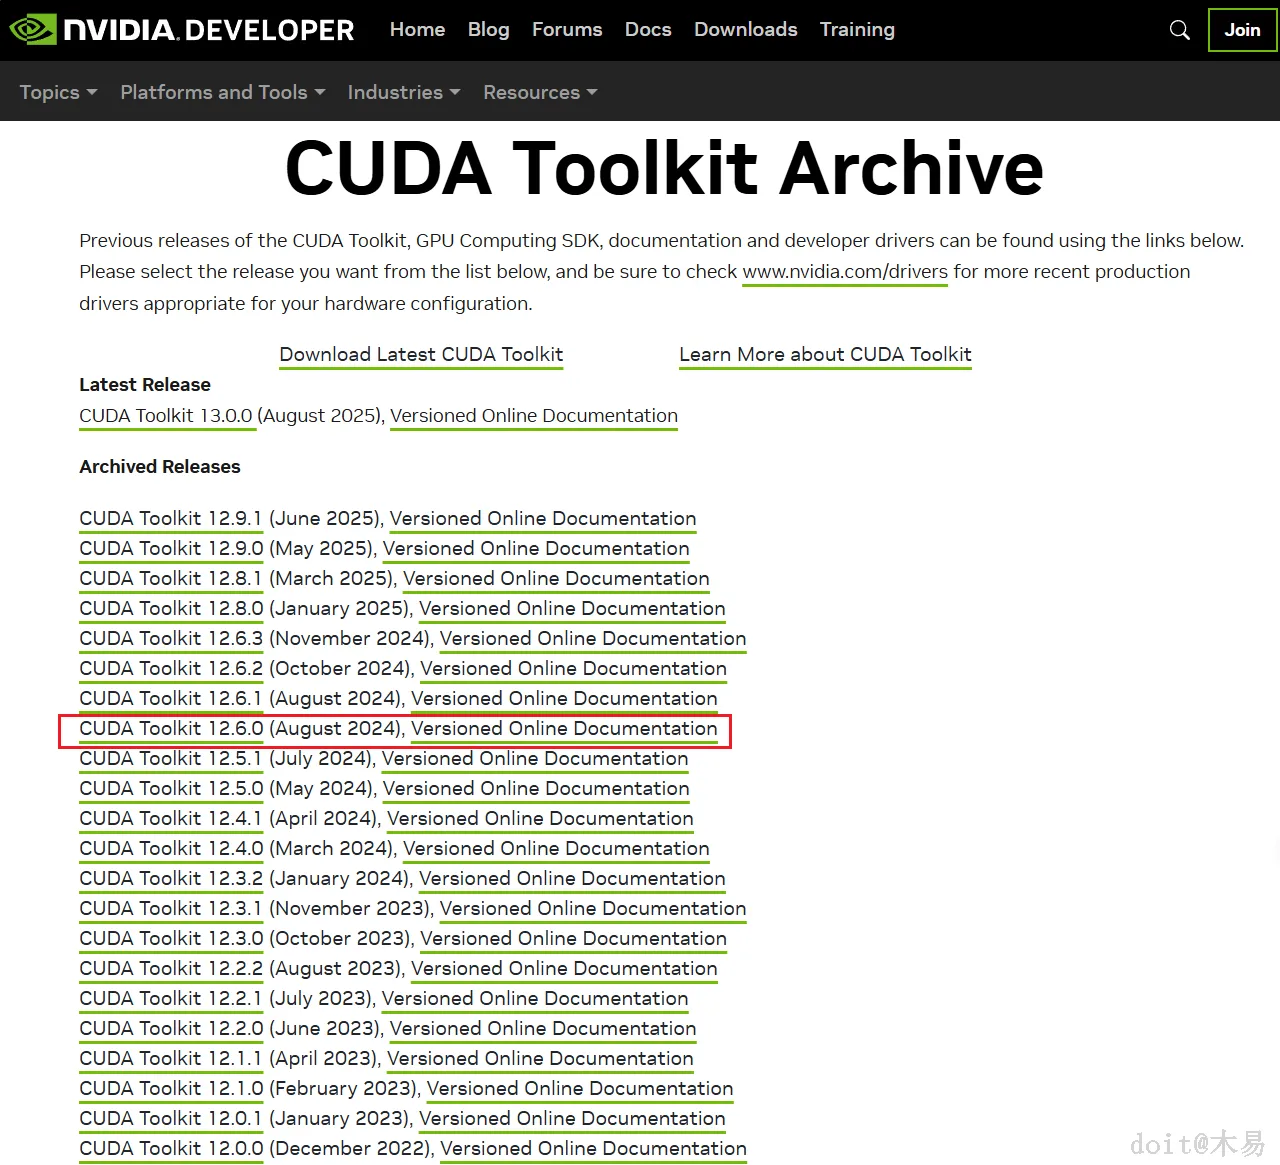This screenshot has height=1165, width=1280.
Task: Open Versioned Online Documentation for 12.6.1
Action: (x=564, y=699)
